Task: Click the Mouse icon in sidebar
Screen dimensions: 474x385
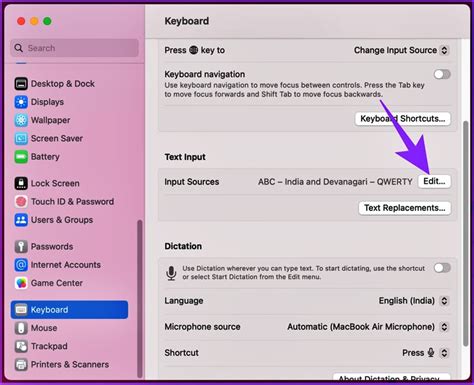Action: (21, 328)
